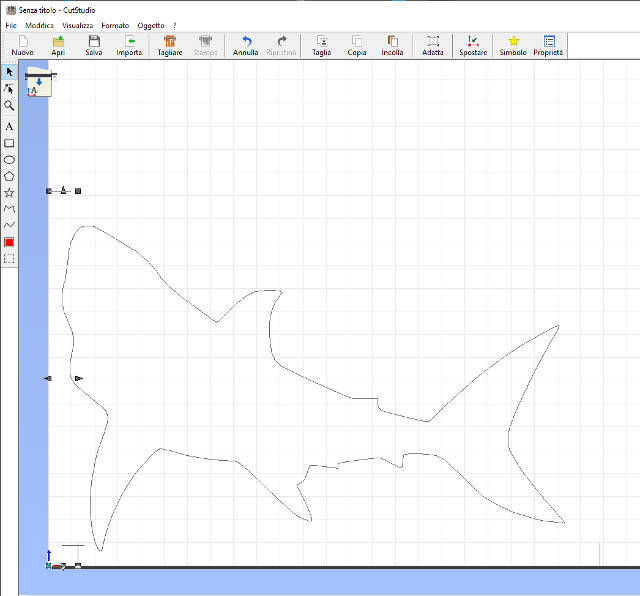Viewport: 640px width, 596px height.
Task: Fit view using Adatta
Action: 433,45
